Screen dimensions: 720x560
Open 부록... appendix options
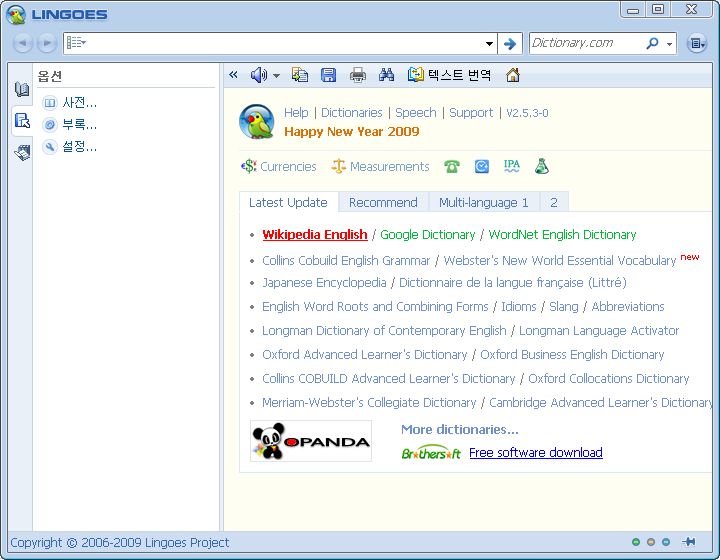(70, 124)
